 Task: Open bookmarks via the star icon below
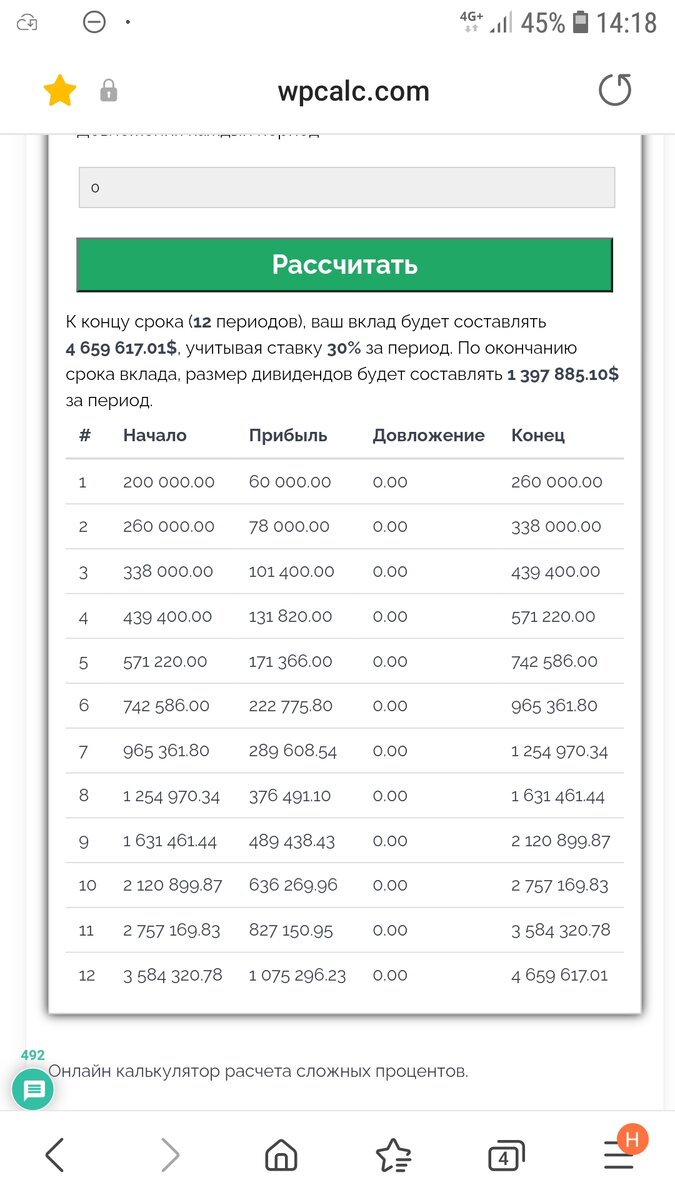tap(393, 1154)
